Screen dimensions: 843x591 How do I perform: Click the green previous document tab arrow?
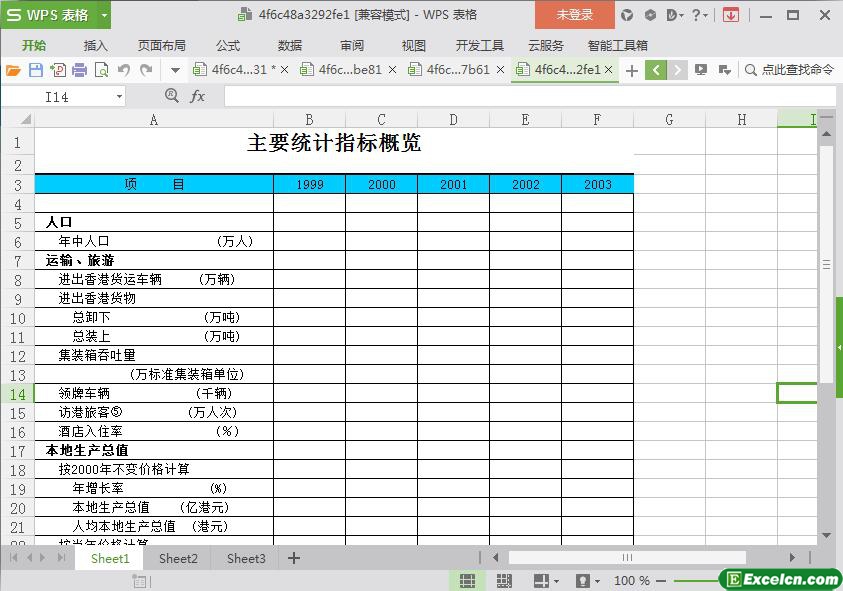pos(656,70)
